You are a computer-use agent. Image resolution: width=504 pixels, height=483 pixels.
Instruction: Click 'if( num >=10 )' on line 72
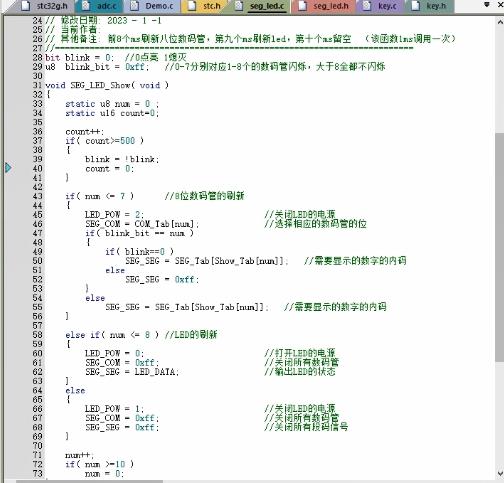pos(99,464)
